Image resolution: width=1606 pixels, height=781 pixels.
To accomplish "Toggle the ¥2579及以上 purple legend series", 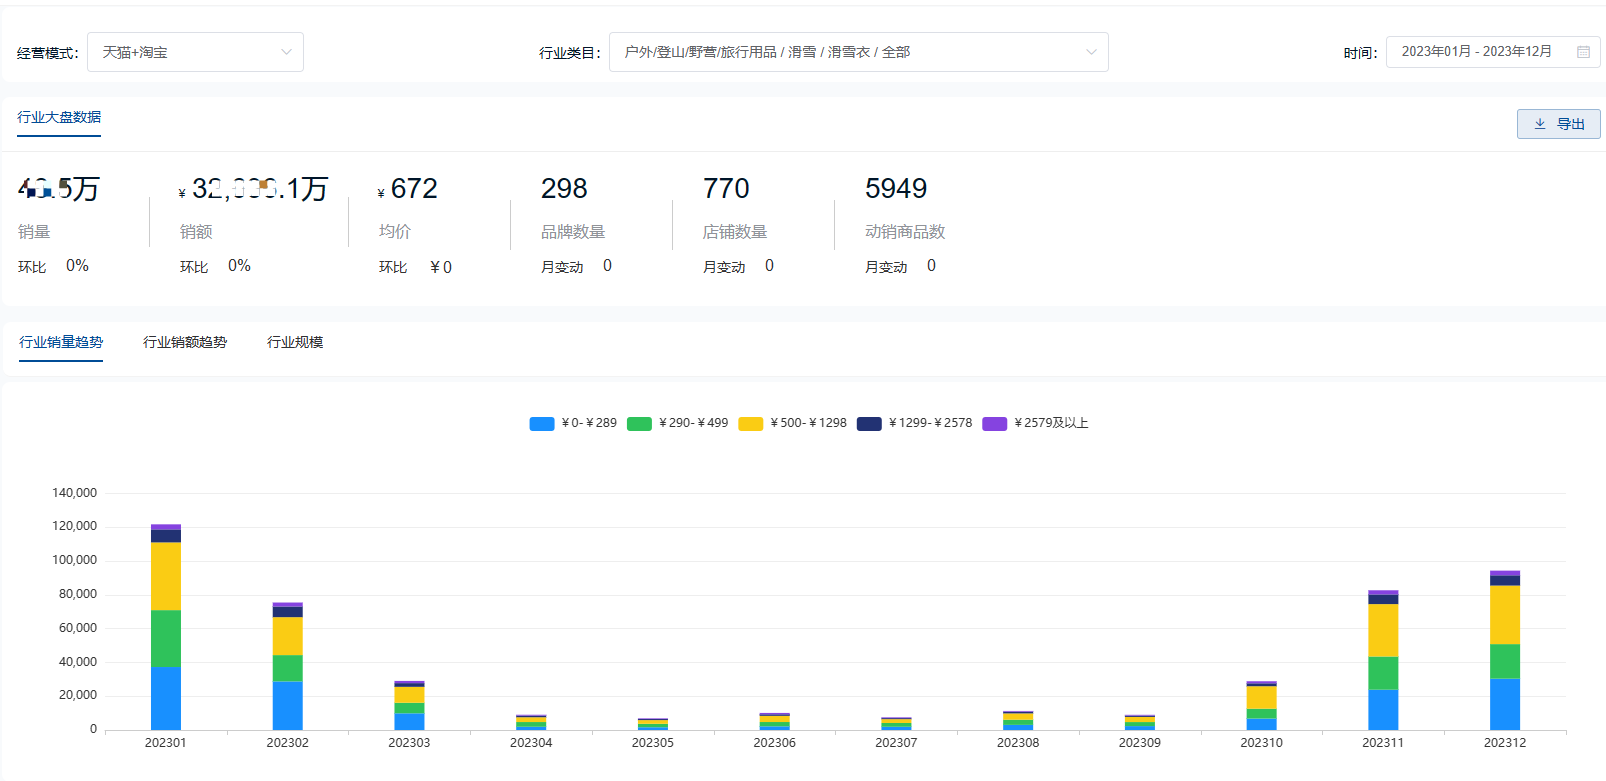I will [1036, 423].
